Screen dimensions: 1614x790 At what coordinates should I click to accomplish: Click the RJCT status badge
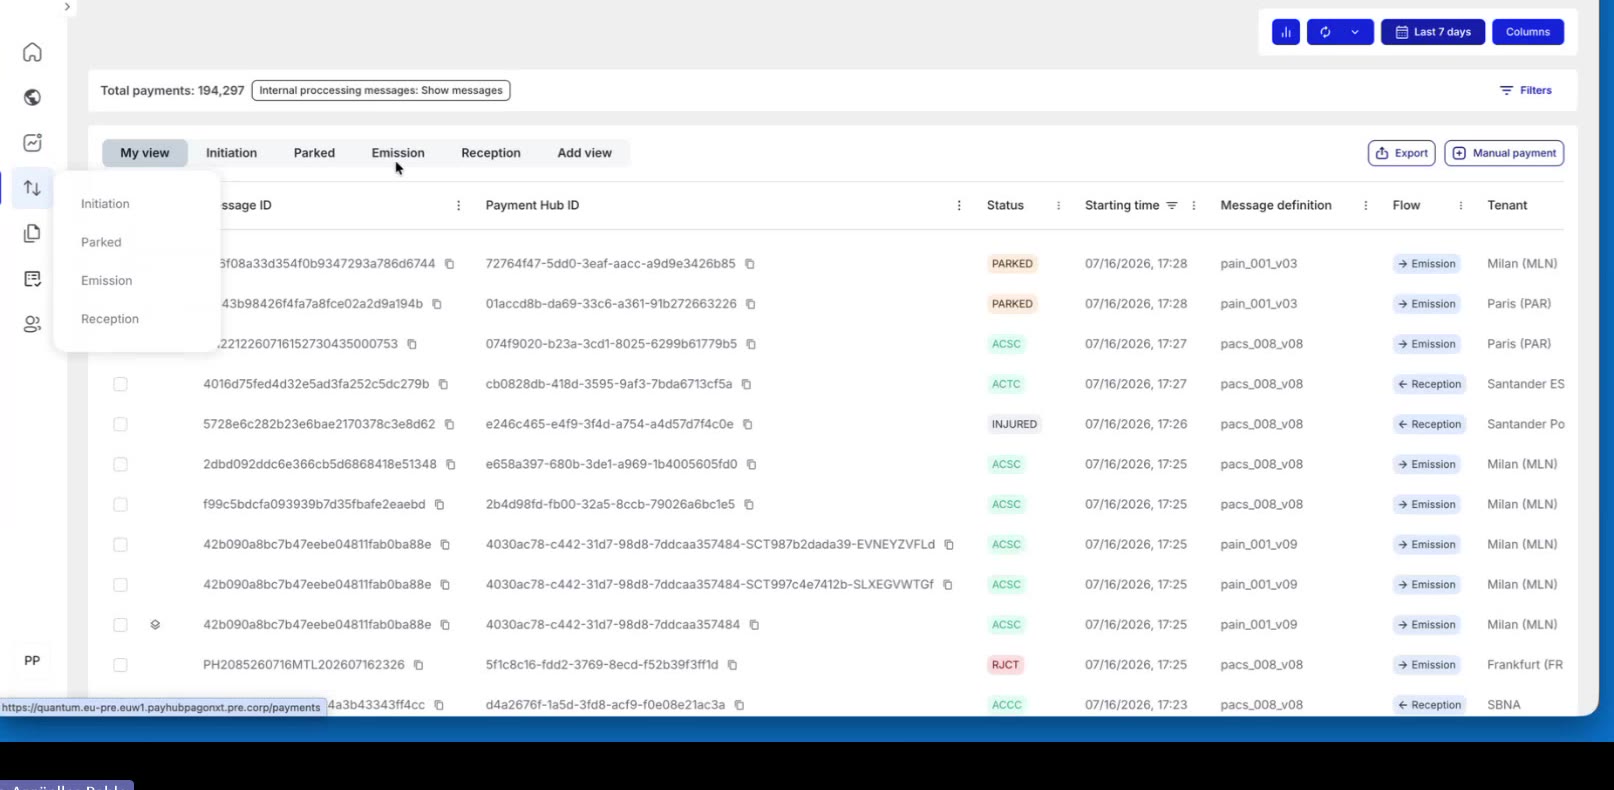pyautogui.click(x=1005, y=665)
